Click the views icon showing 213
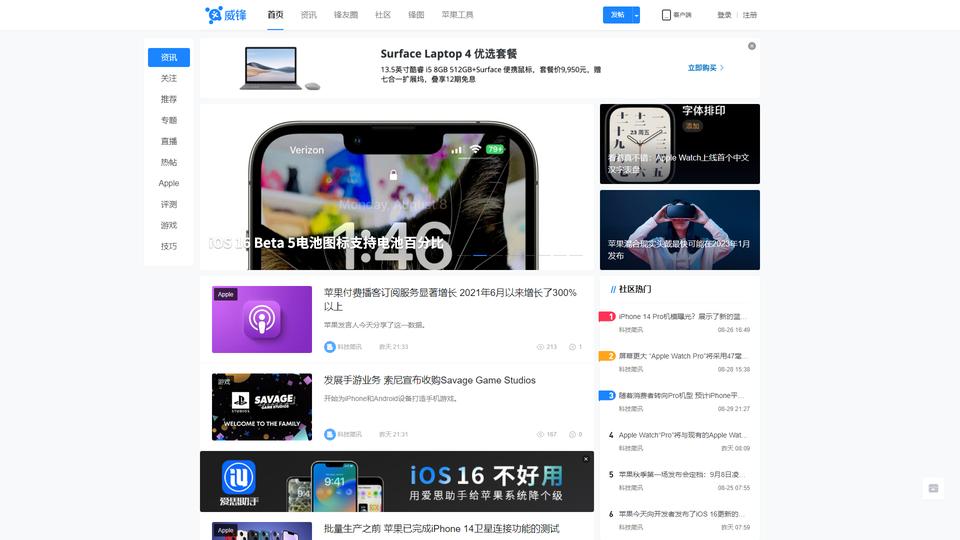Screen dimensions: 960x540 pos(540,347)
